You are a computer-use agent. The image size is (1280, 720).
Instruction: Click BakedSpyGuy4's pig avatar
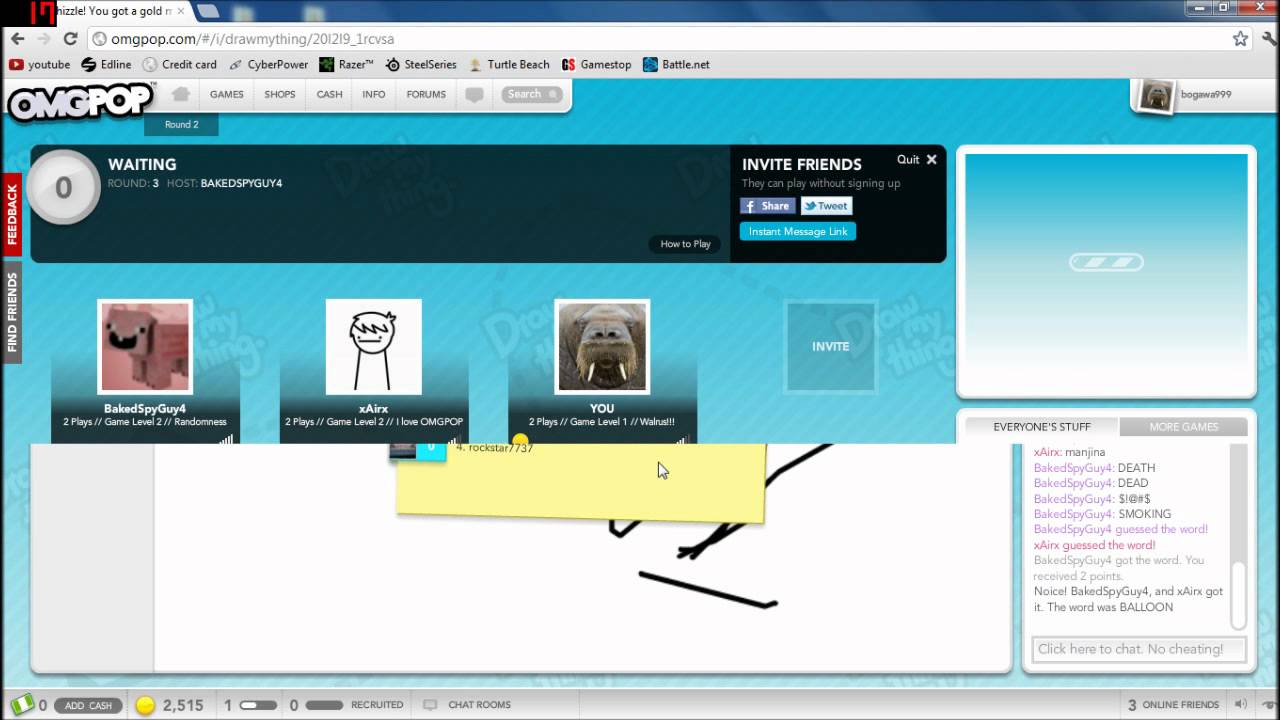pyautogui.click(x=145, y=347)
